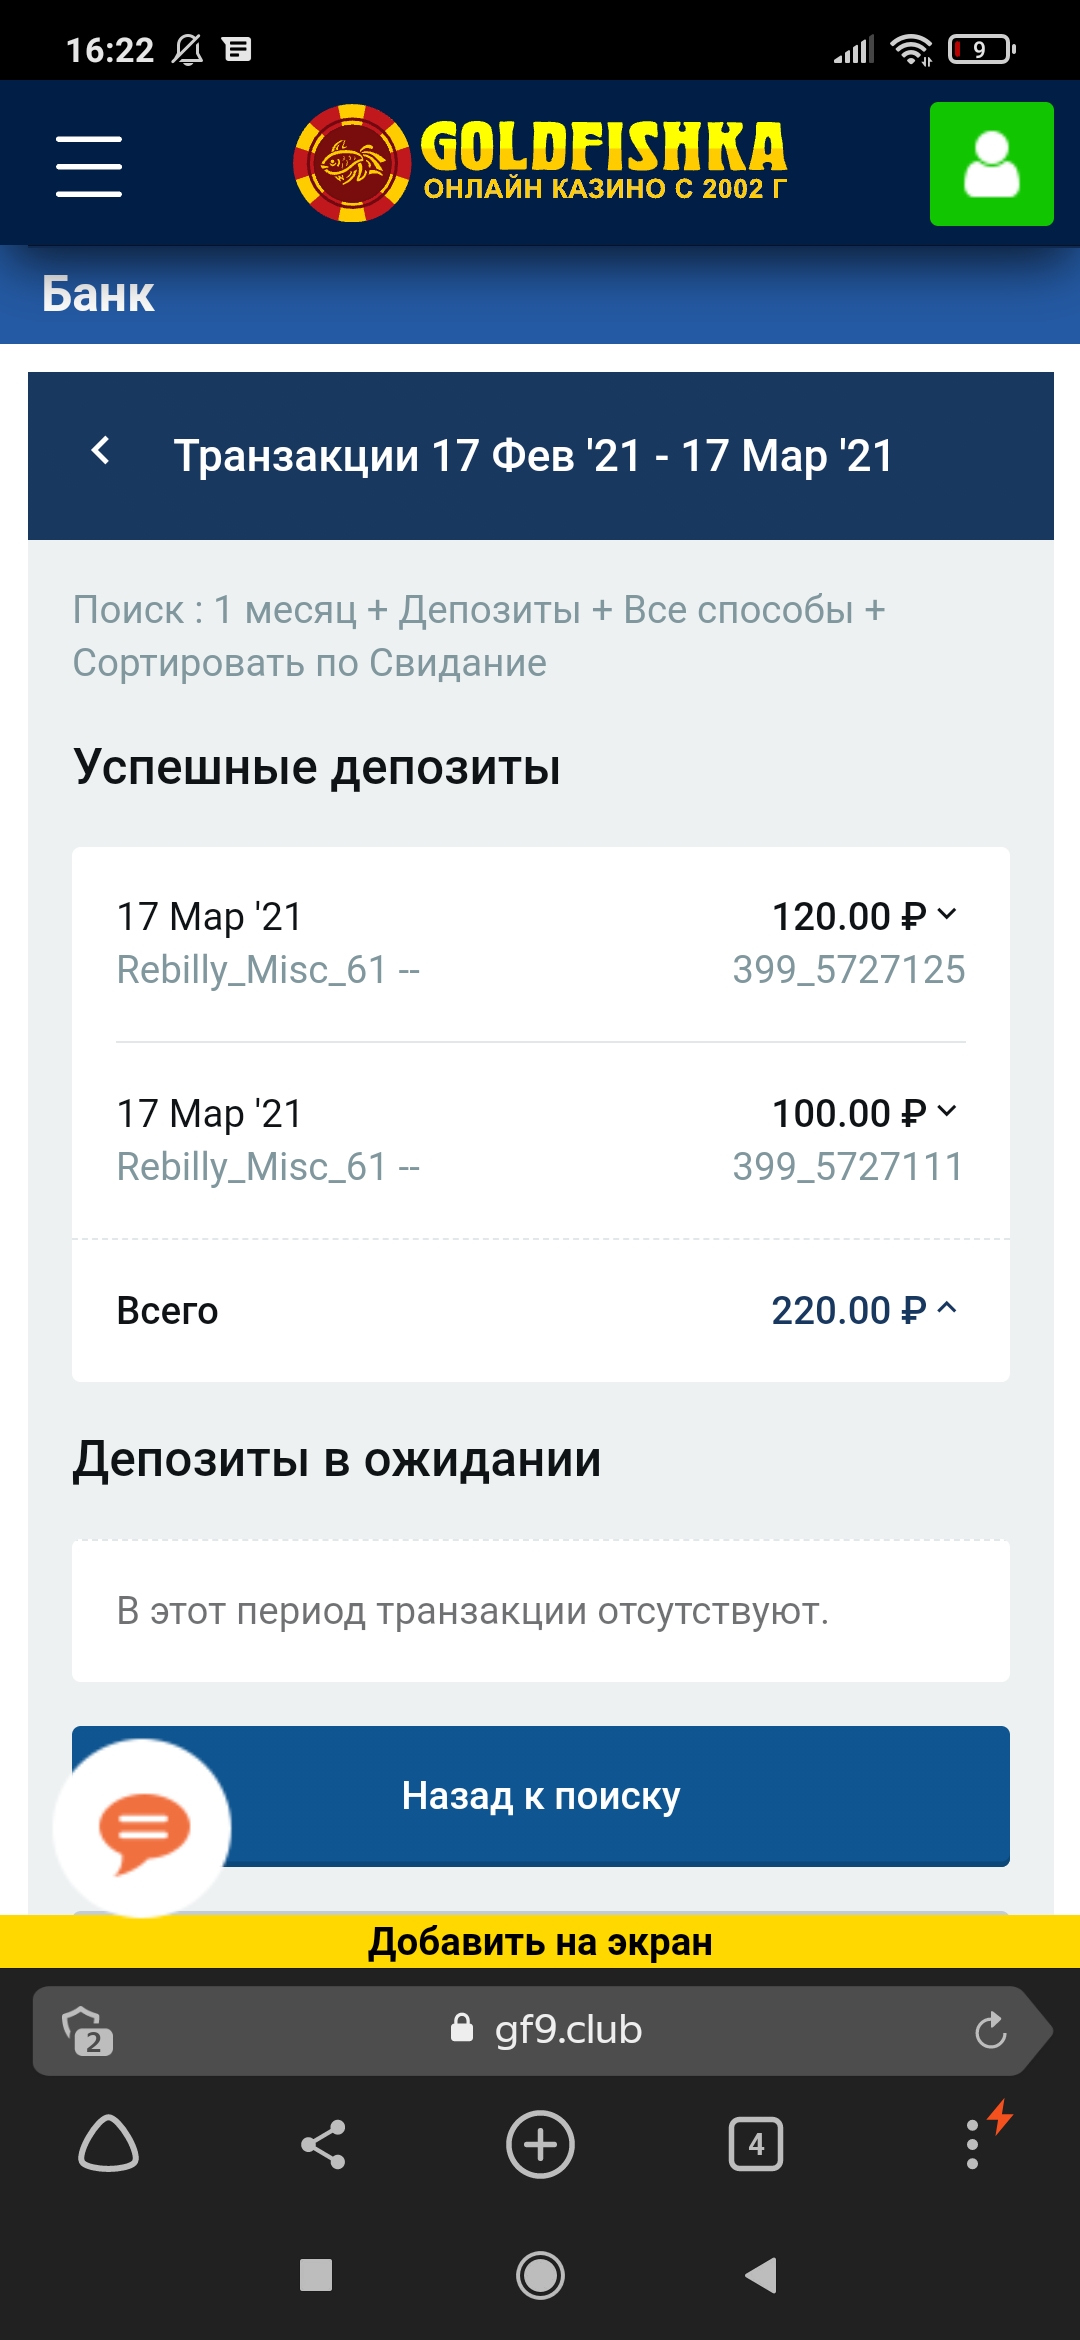Open the orange live chat bubble

click(x=143, y=1829)
